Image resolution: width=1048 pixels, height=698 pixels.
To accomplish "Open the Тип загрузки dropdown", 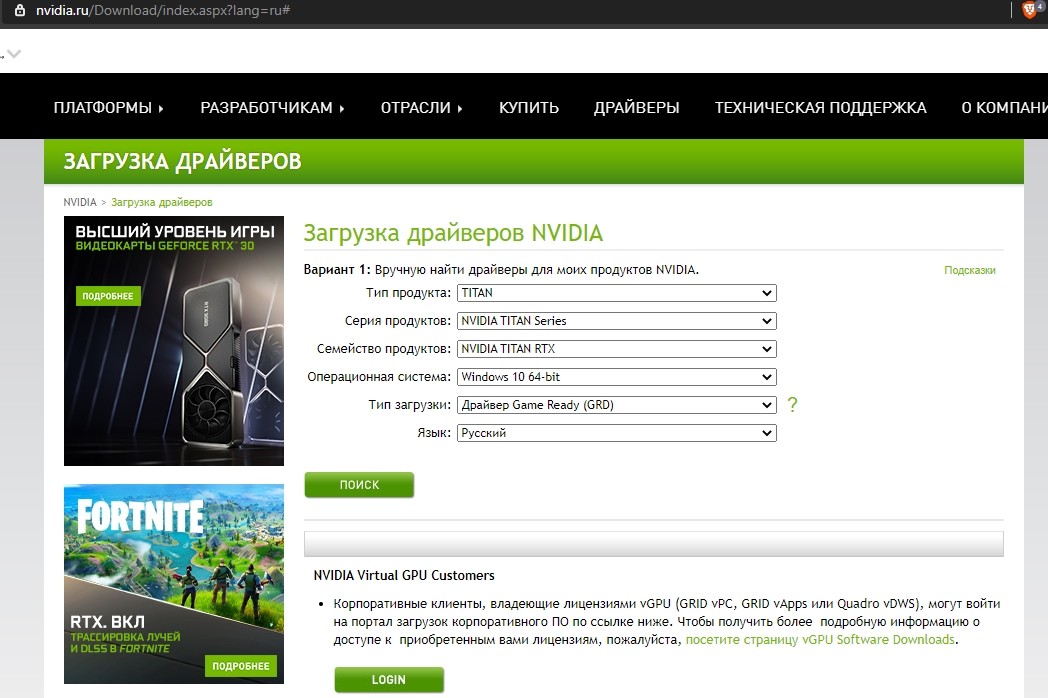I will (x=616, y=405).
